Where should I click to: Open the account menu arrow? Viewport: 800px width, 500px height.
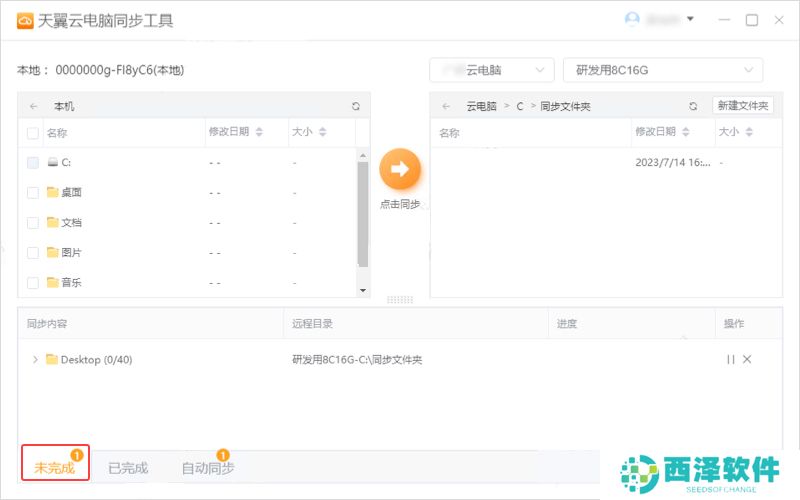coord(690,19)
